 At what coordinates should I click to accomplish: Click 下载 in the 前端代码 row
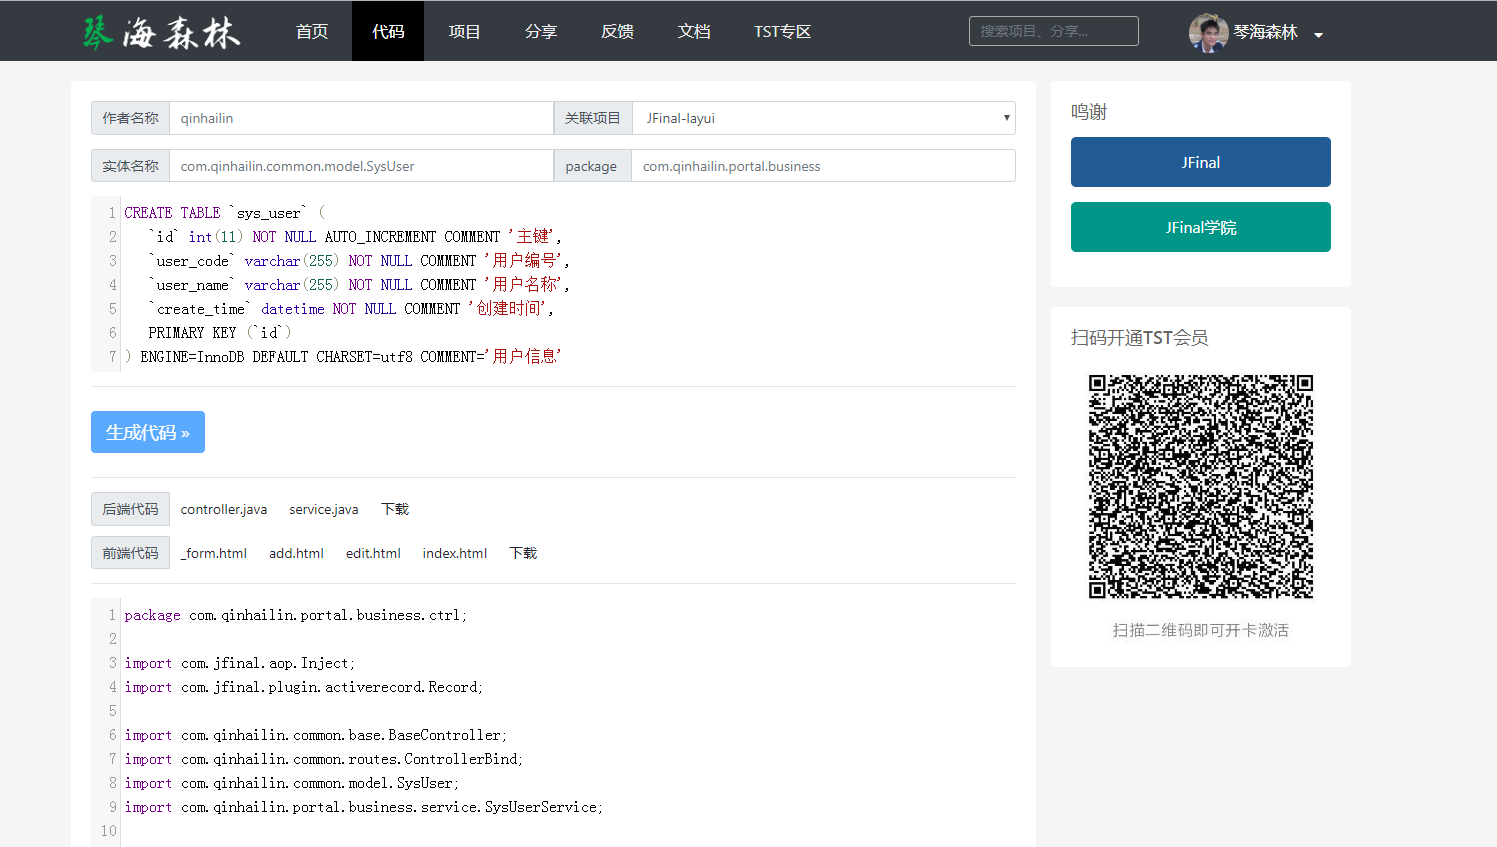(523, 553)
